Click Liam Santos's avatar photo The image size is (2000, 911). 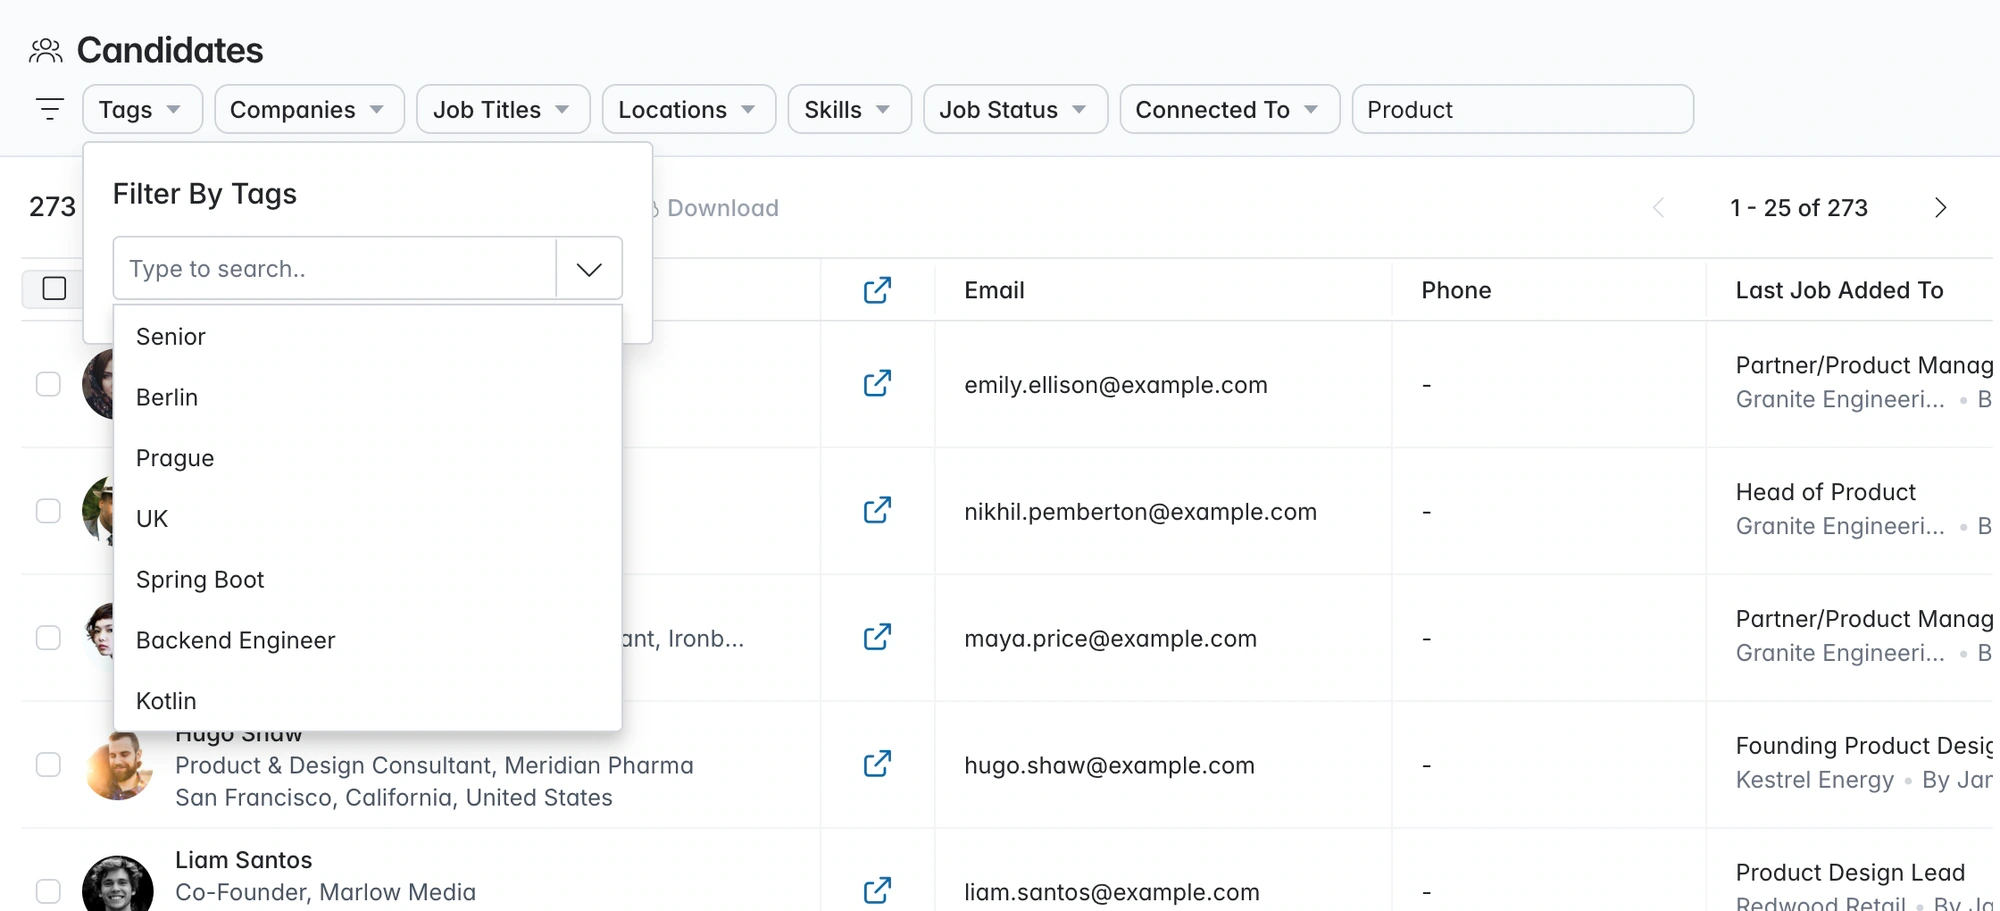click(x=118, y=884)
